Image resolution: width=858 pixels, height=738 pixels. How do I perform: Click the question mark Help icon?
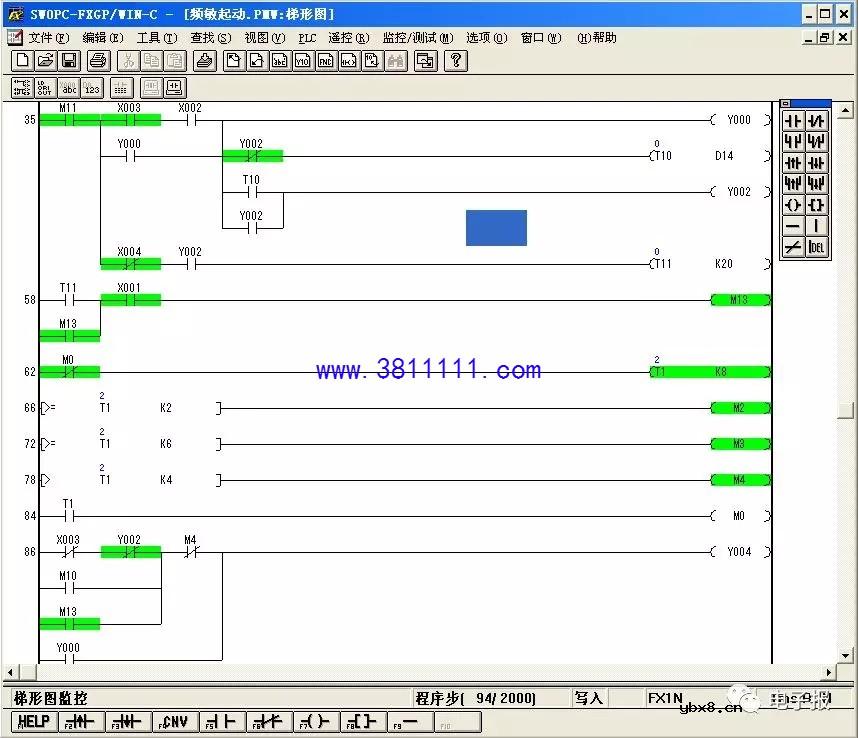[455, 61]
